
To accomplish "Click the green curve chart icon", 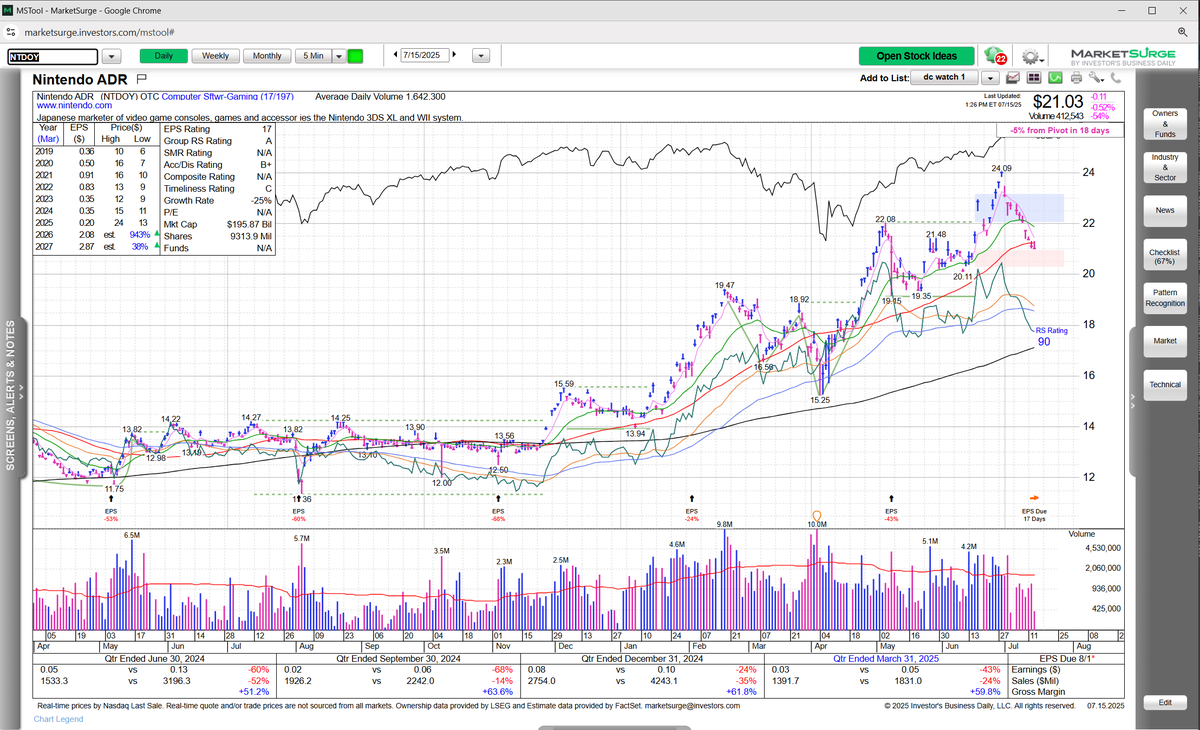I will click(1054, 77).
